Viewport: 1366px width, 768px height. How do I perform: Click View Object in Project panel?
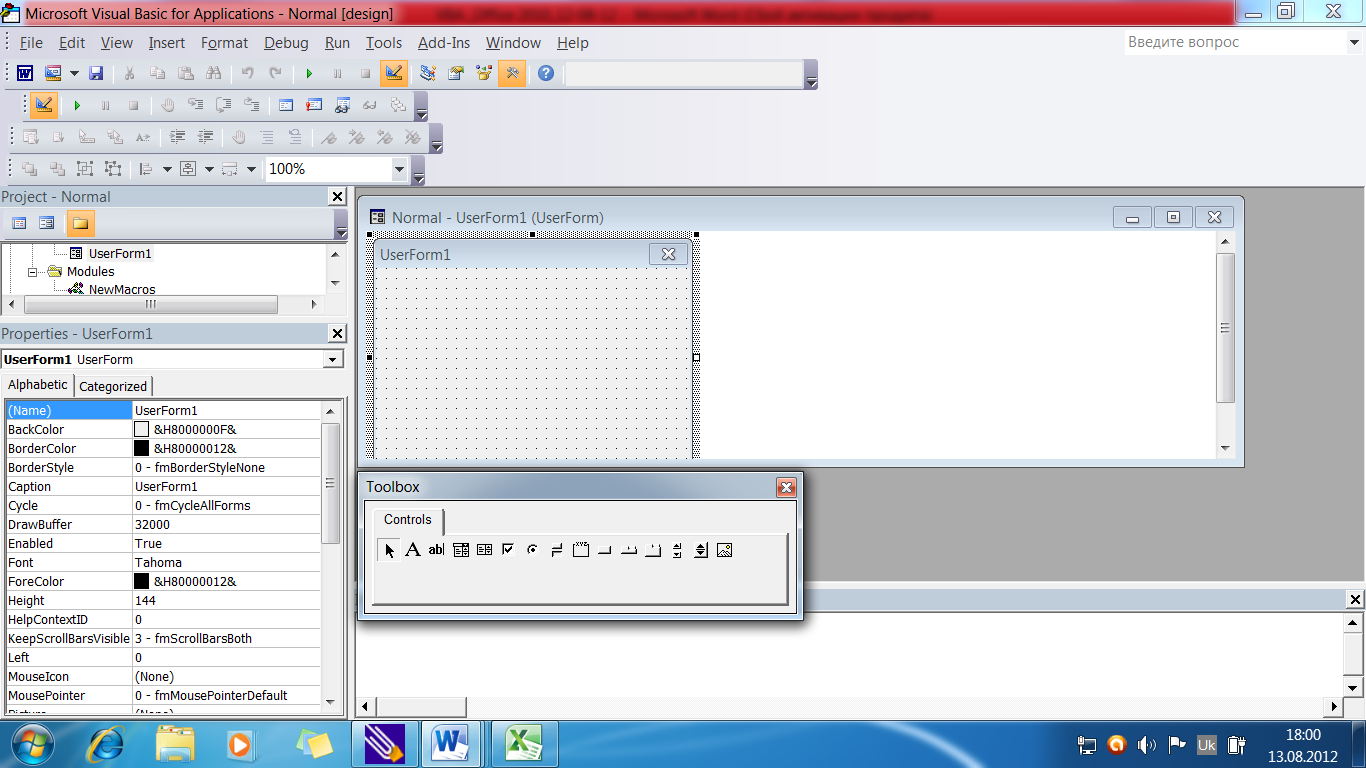pos(46,223)
